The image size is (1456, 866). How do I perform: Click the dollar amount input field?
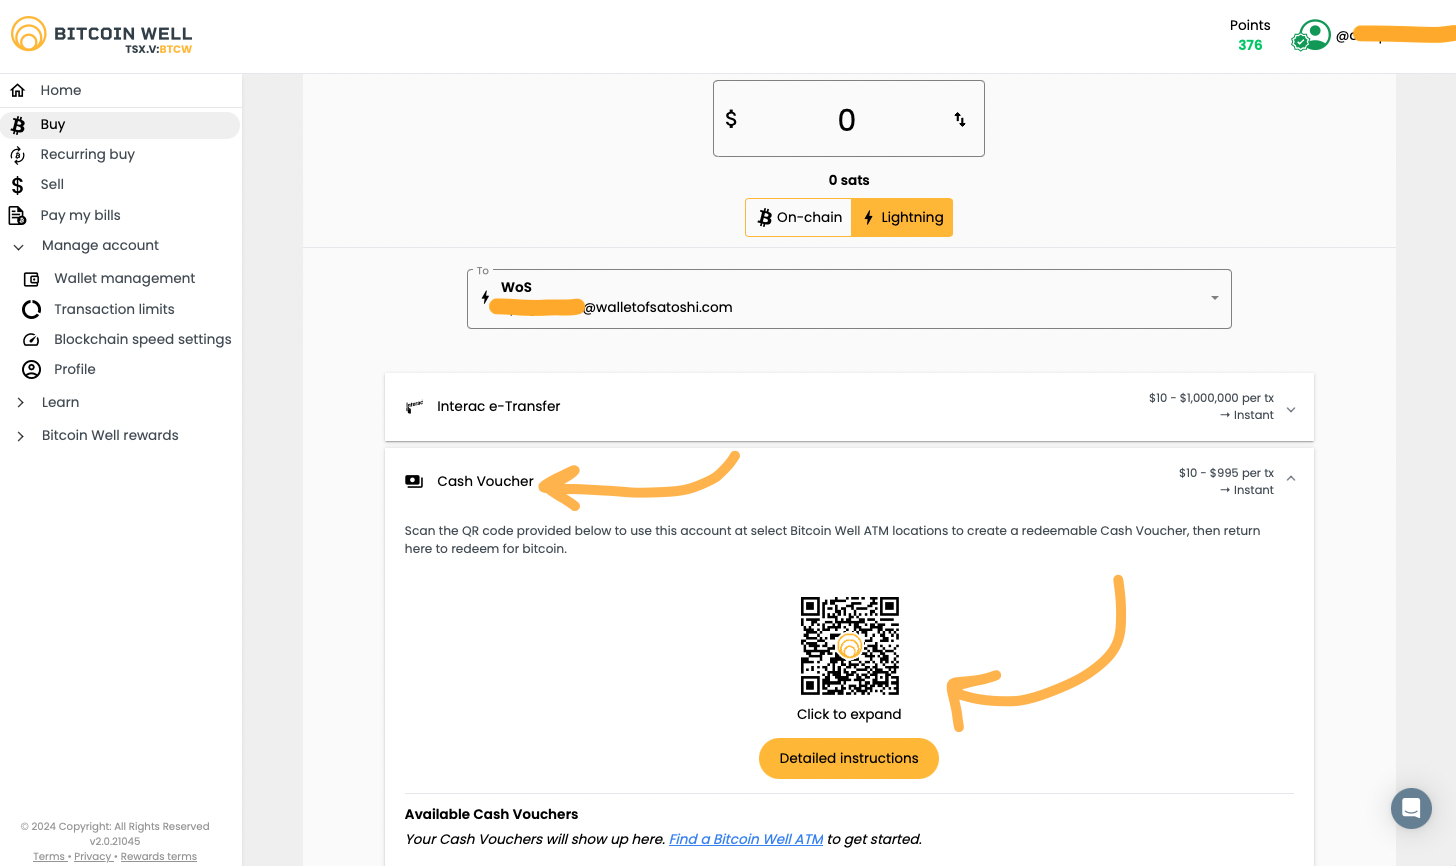849,119
